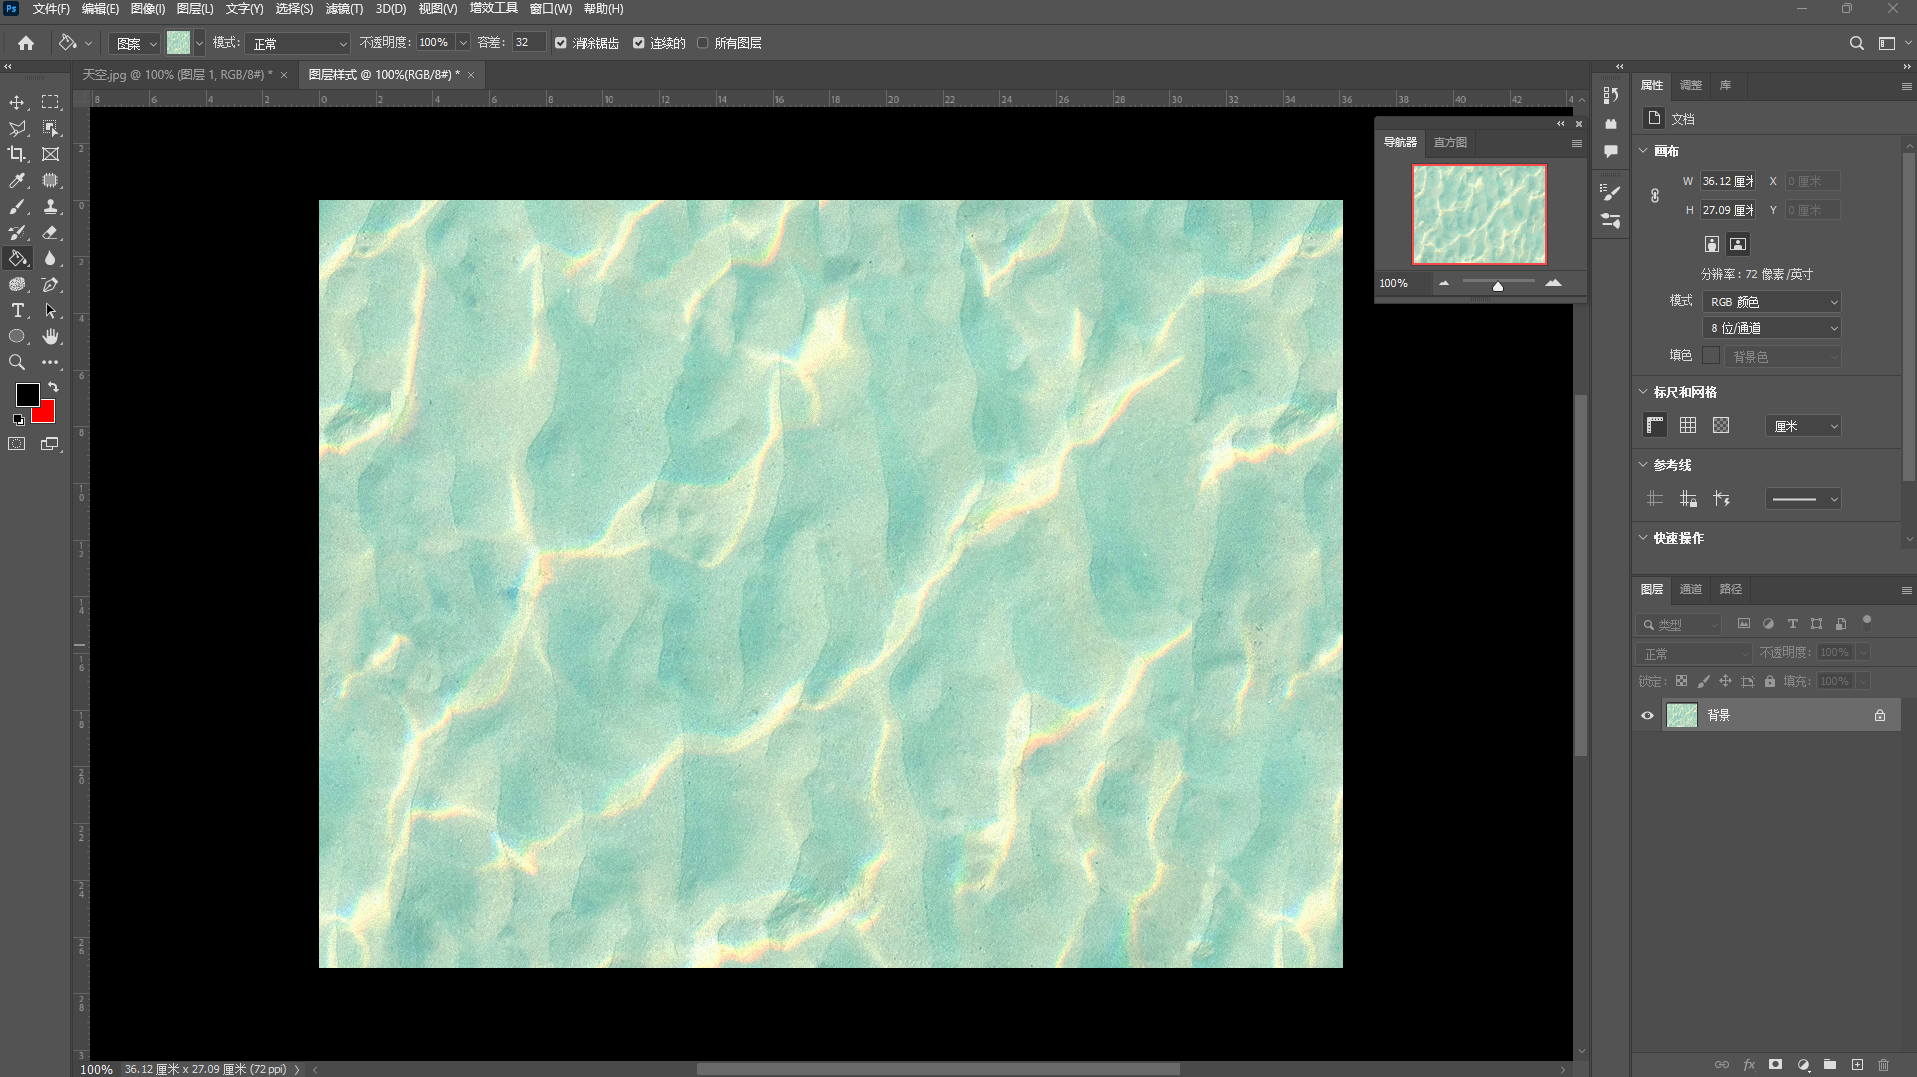Switch to the 天空.jpg document tab
This screenshot has height=1077, width=1917.
[175, 75]
